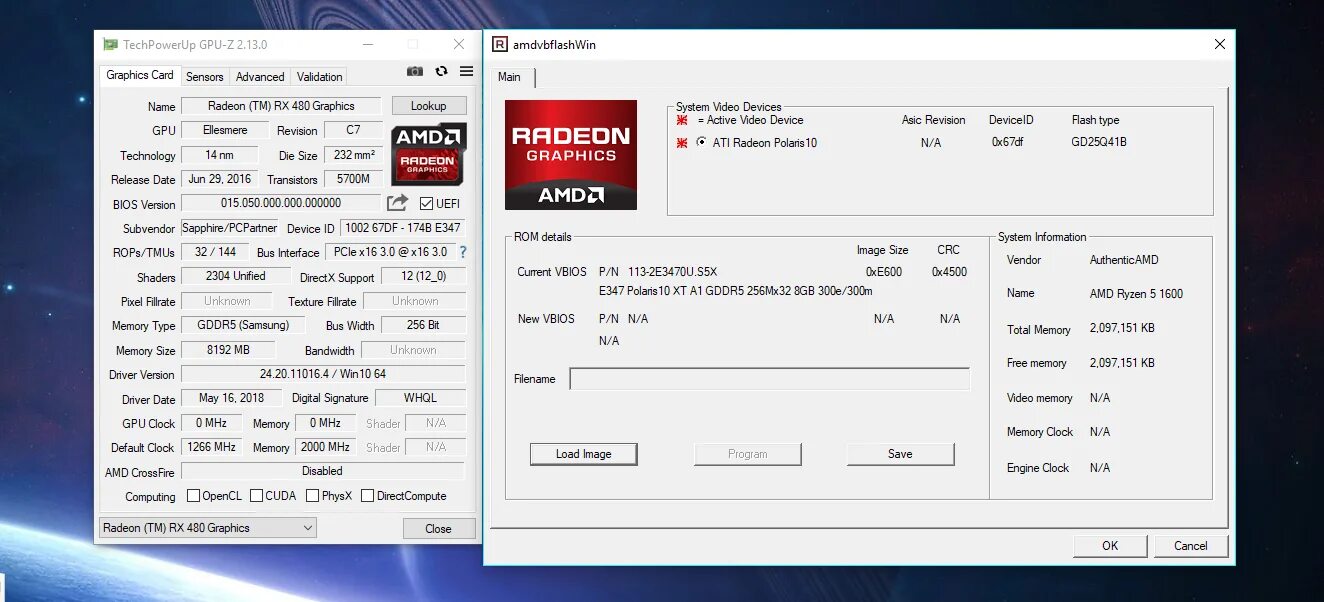Click the Vendor value AuthenticAMD
This screenshot has width=1324, height=602.
coord(1124,260)
